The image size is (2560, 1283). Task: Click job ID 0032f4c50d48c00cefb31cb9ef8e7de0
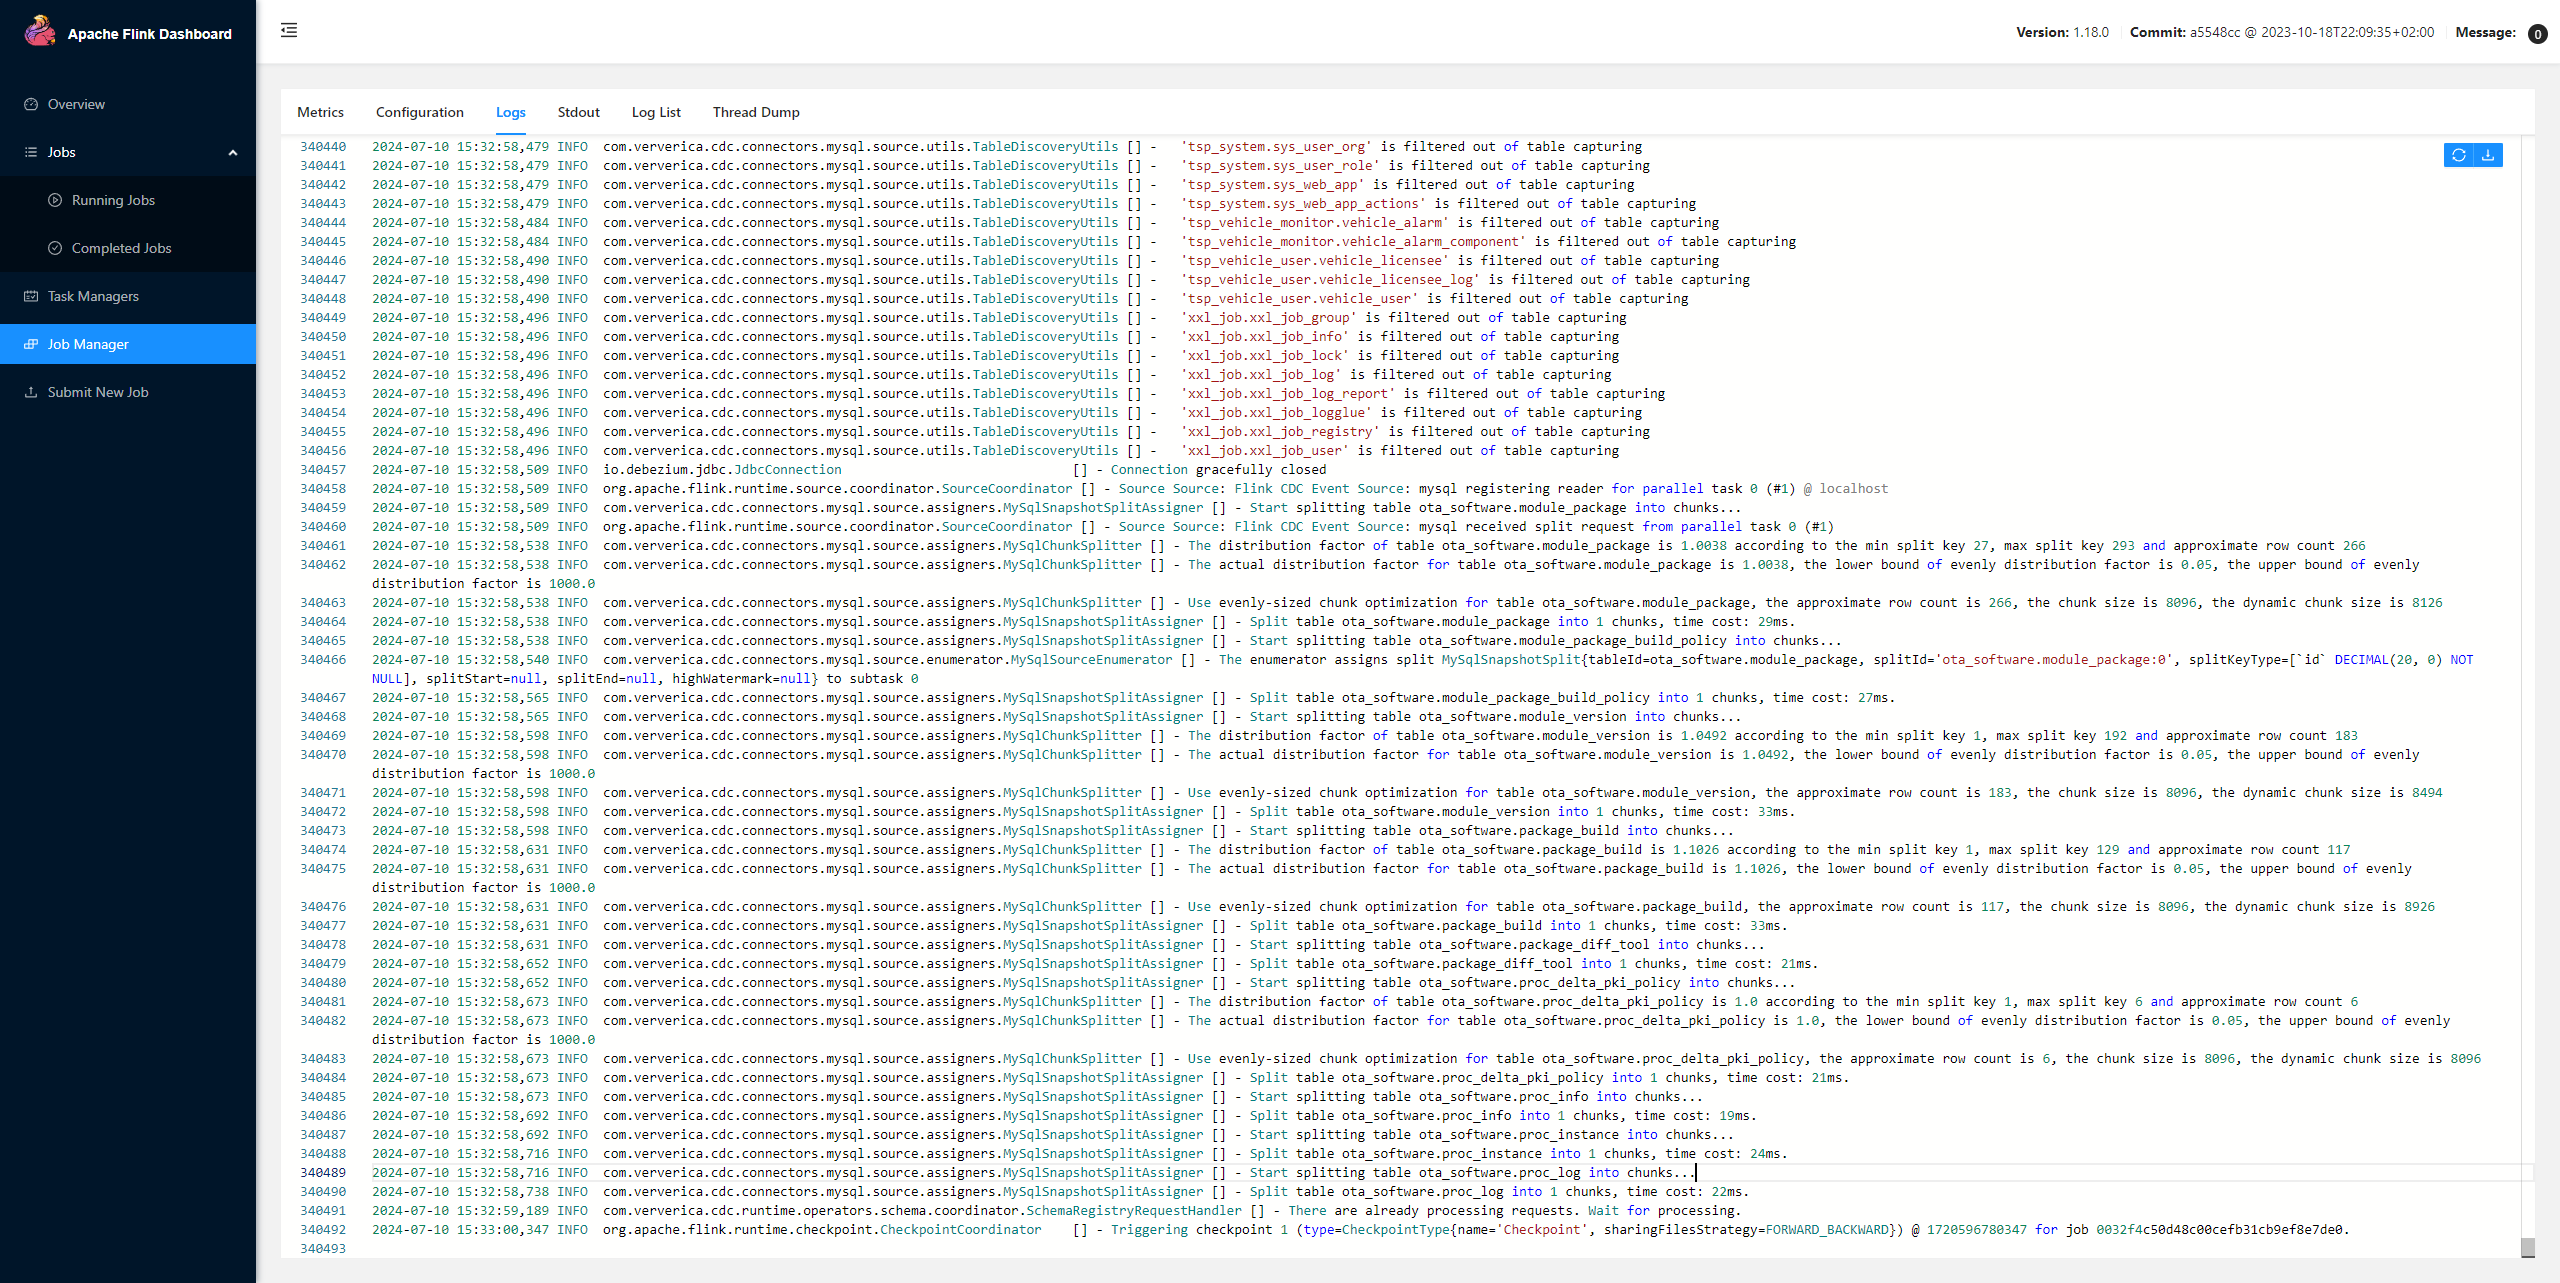pos(2221,1229)
